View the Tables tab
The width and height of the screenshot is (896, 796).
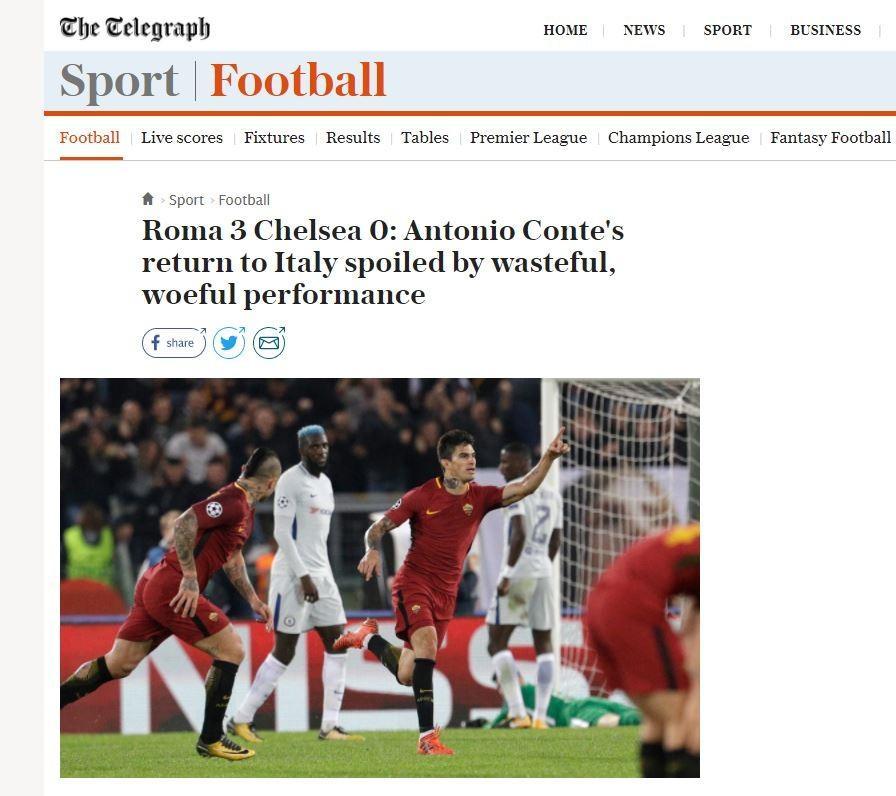[425, 138]
